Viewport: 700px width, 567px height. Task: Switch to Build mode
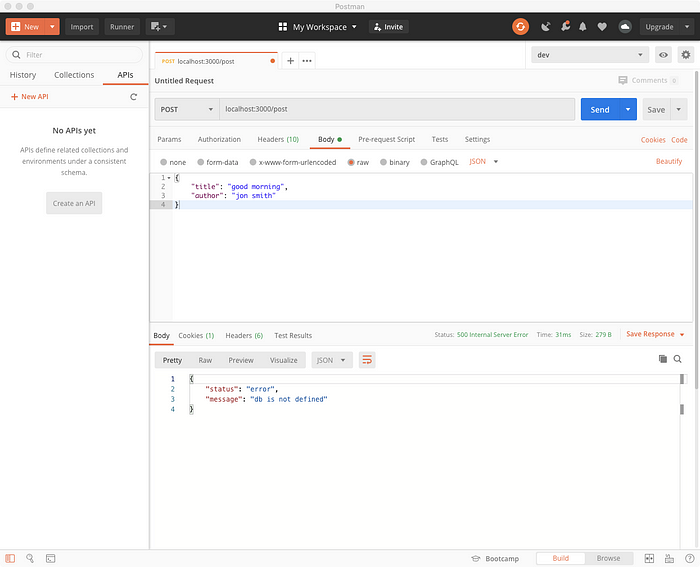click(561, 558)
